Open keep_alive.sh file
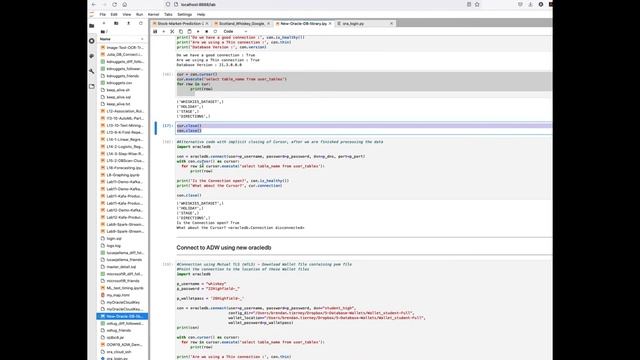 (x=122, y=90)
